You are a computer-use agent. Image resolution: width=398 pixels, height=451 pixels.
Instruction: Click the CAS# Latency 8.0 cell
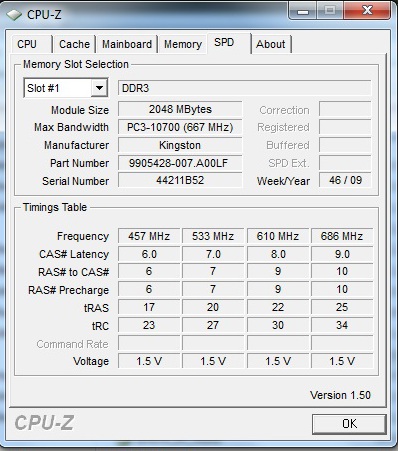(278, 254)
